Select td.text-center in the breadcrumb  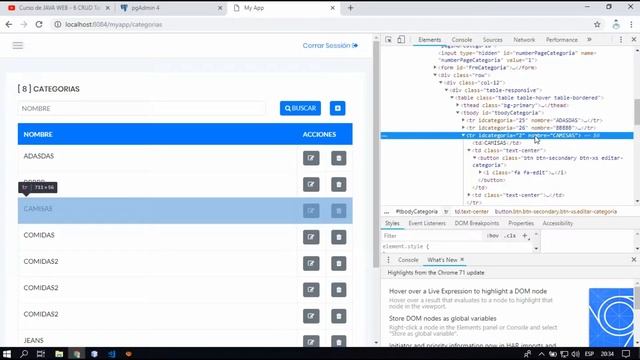[x=471, y=211]
